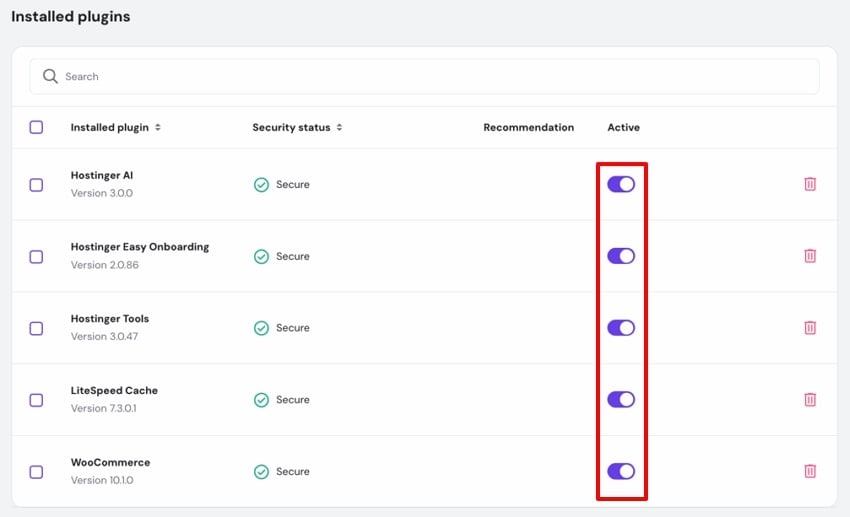Turn off Hostinger Tools active switch
The image size is (850, 517).
pyautogui.click(x=621, y=328)
